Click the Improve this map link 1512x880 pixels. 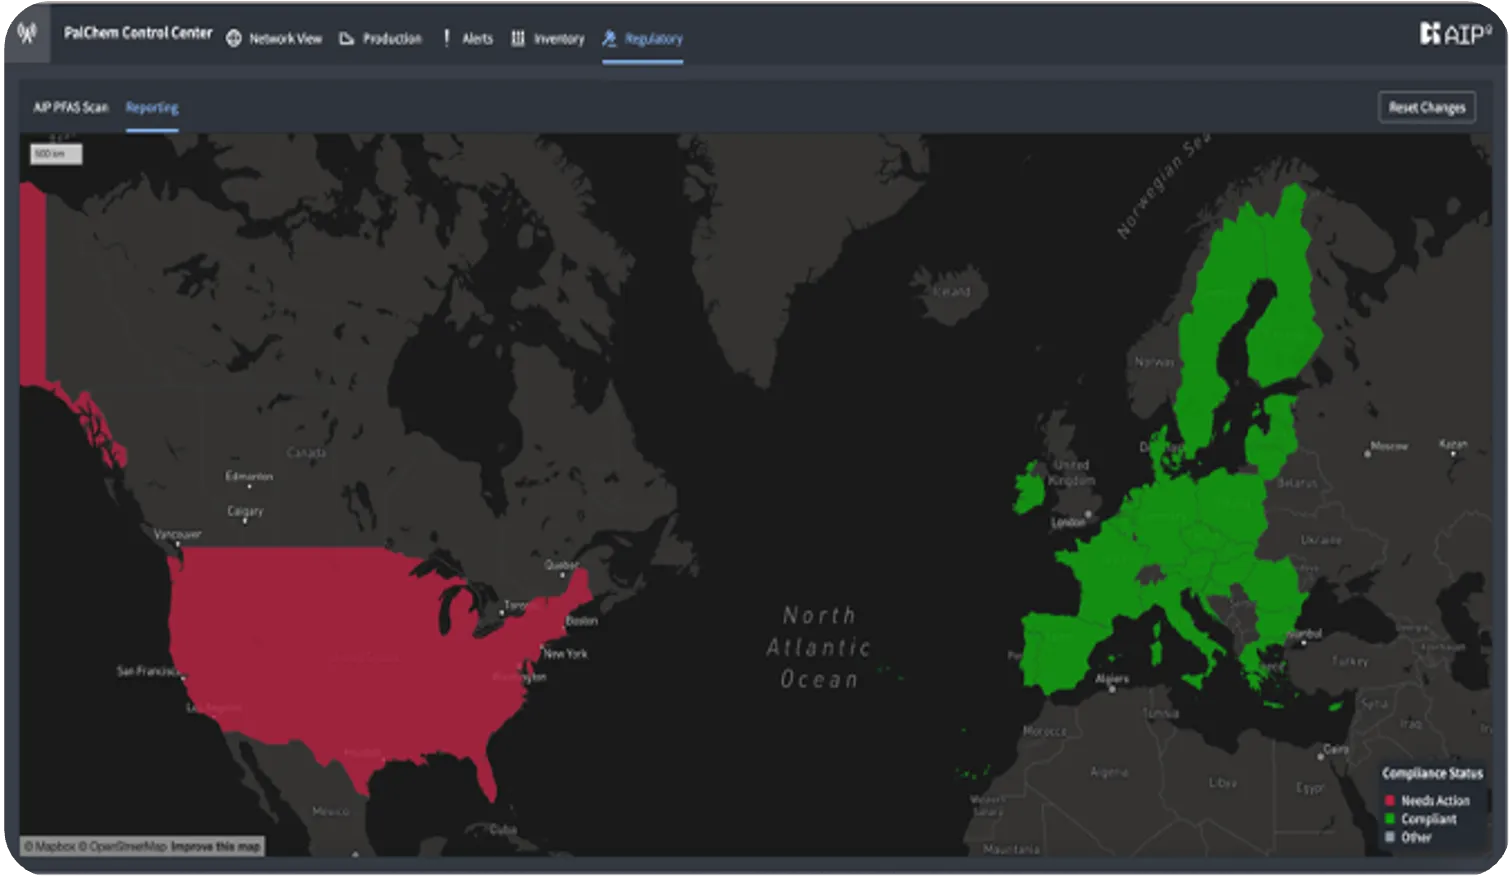[216, 847]
